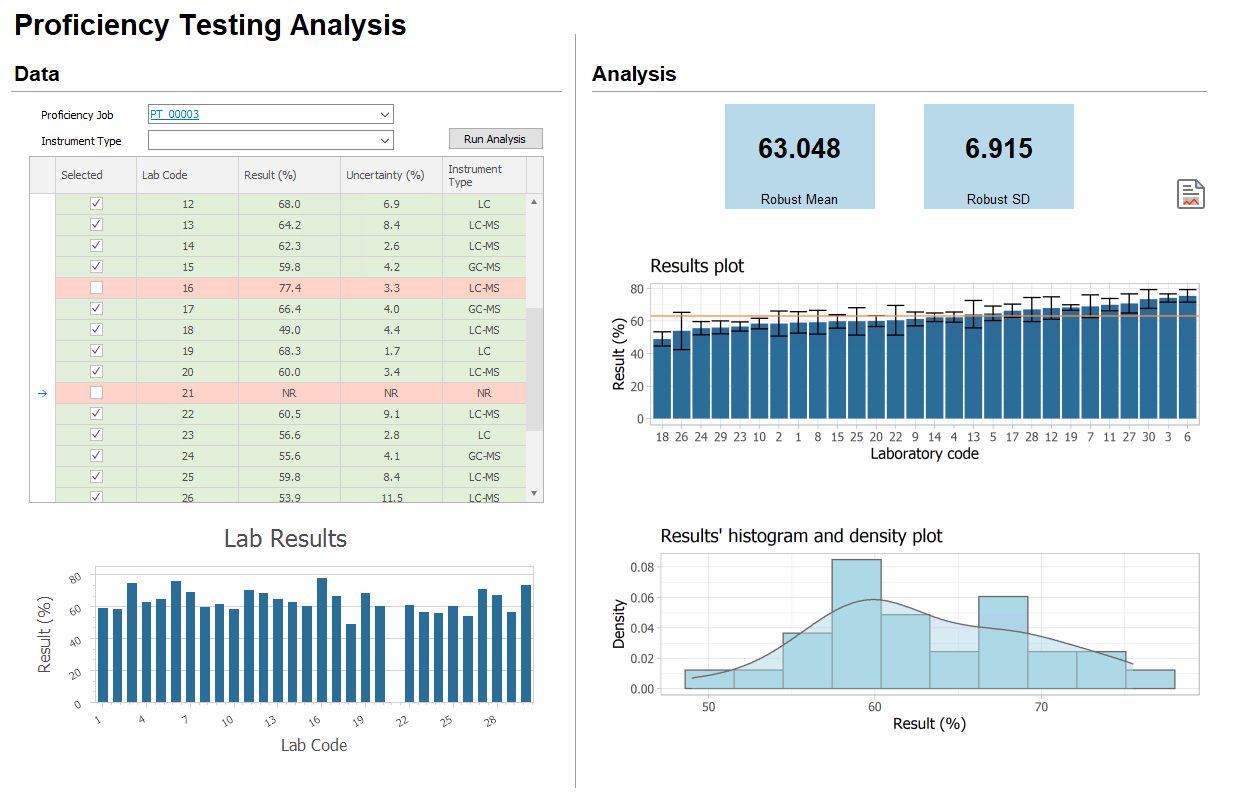Enable the Selected checkbox for lab 16
Image resolution: width=1233 pixels, height=793 pixels.
tap(96, 288)
